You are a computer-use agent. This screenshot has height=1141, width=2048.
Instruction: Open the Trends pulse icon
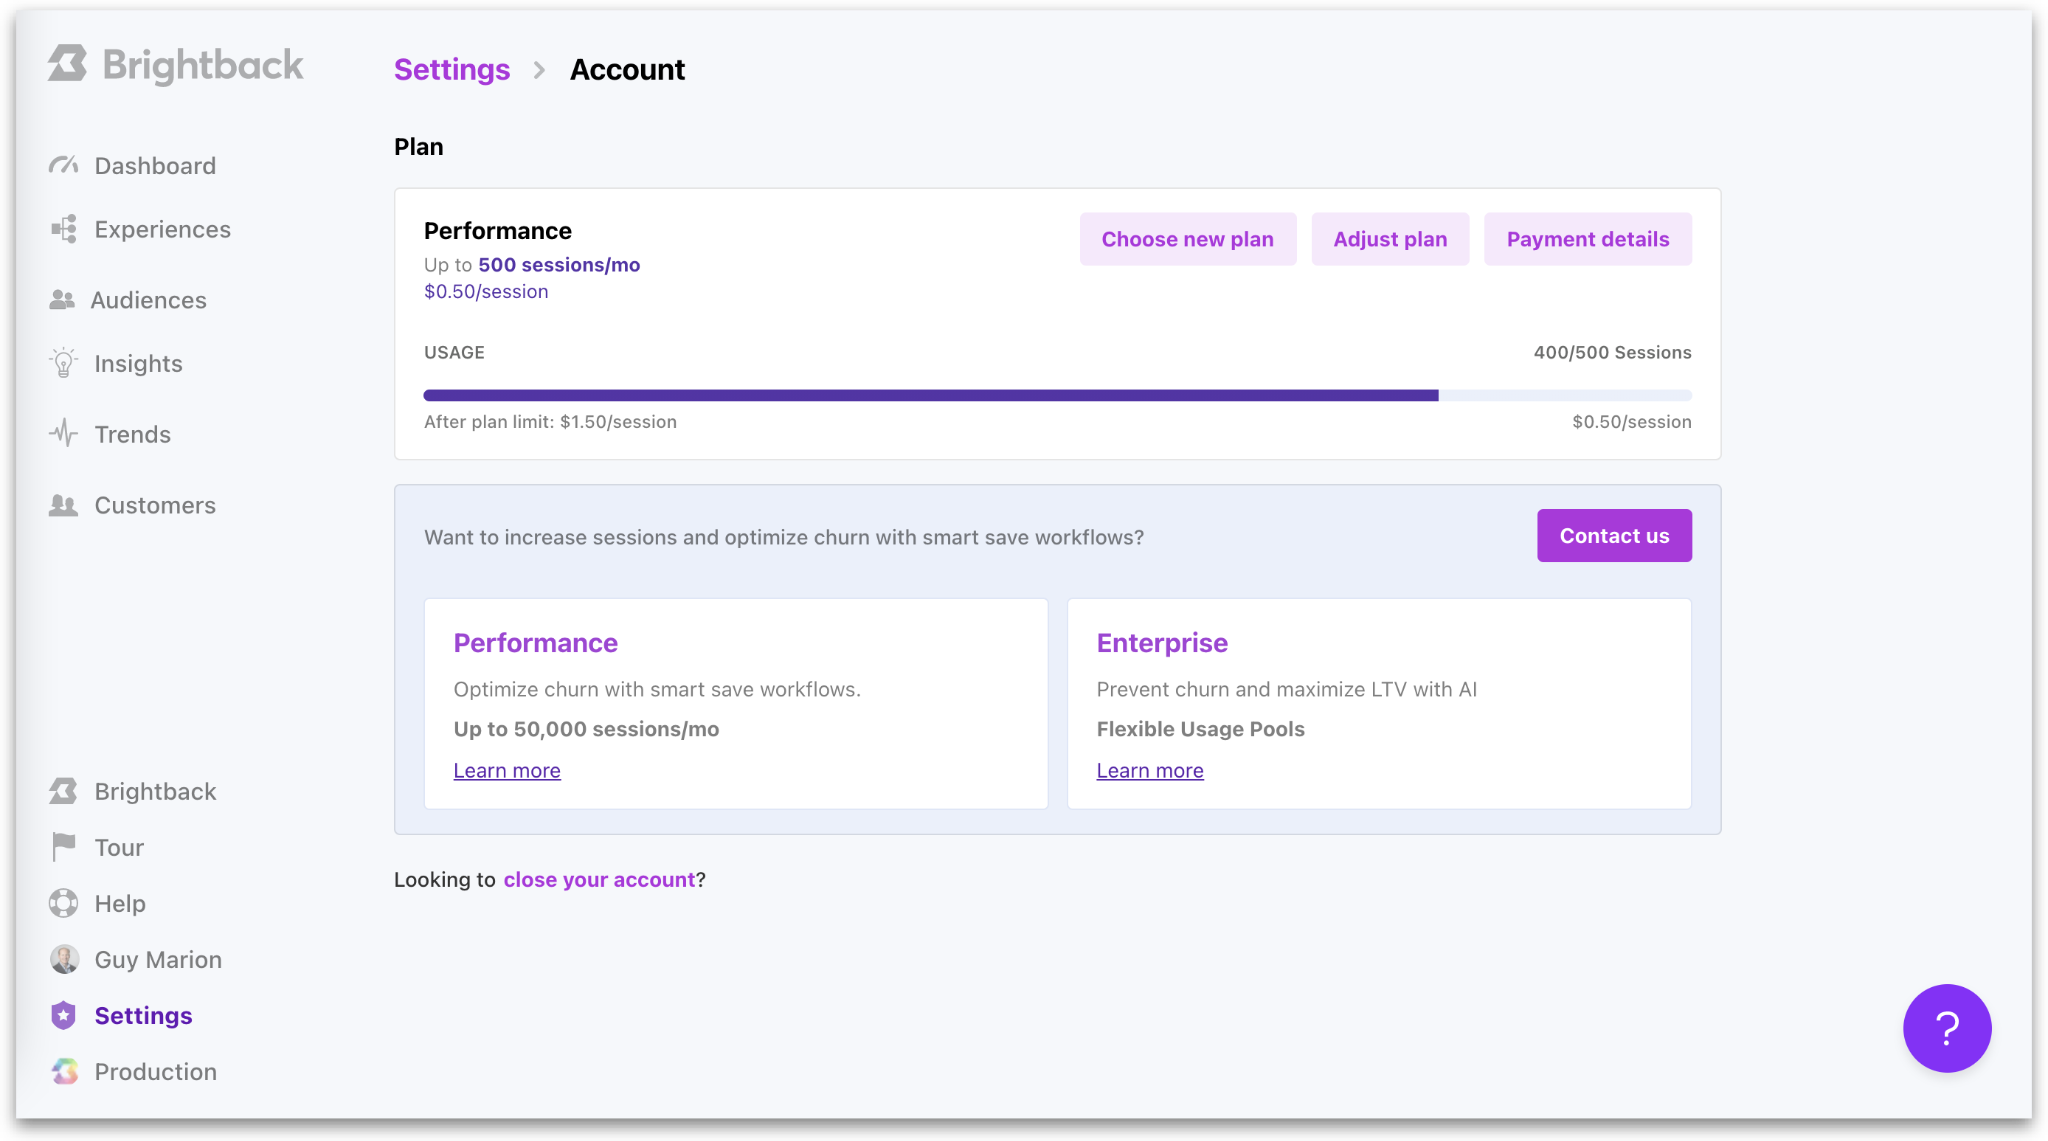click(x=64, y=433)
